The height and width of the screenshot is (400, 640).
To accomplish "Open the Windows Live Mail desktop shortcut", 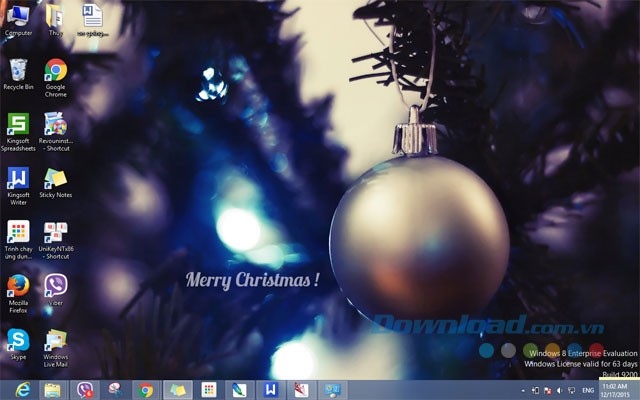I will click(x=56, y=347).
